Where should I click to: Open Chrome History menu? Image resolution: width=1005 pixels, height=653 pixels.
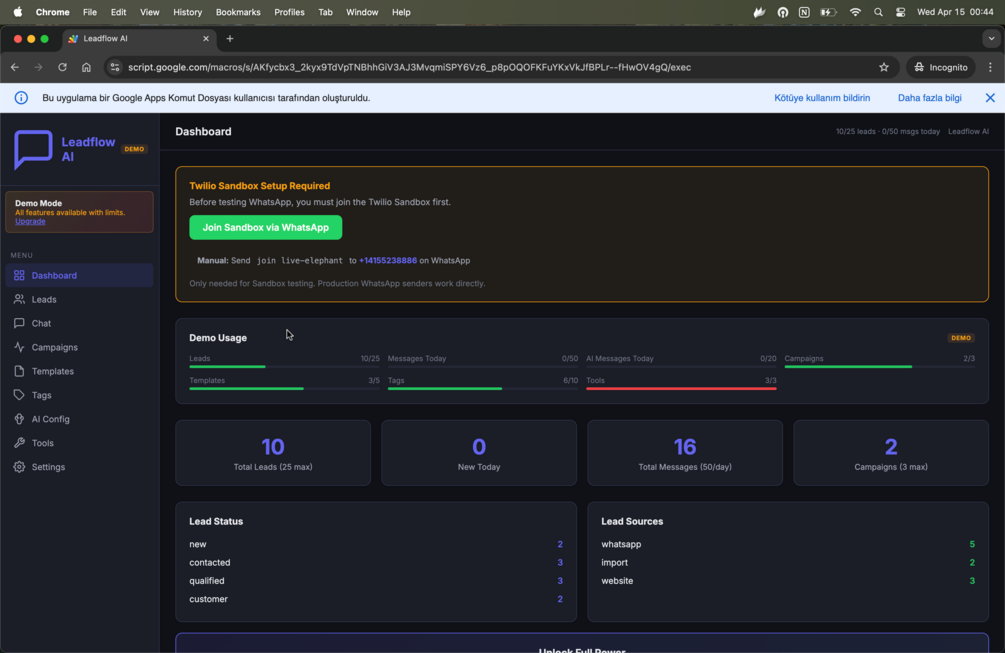(187, 12)
